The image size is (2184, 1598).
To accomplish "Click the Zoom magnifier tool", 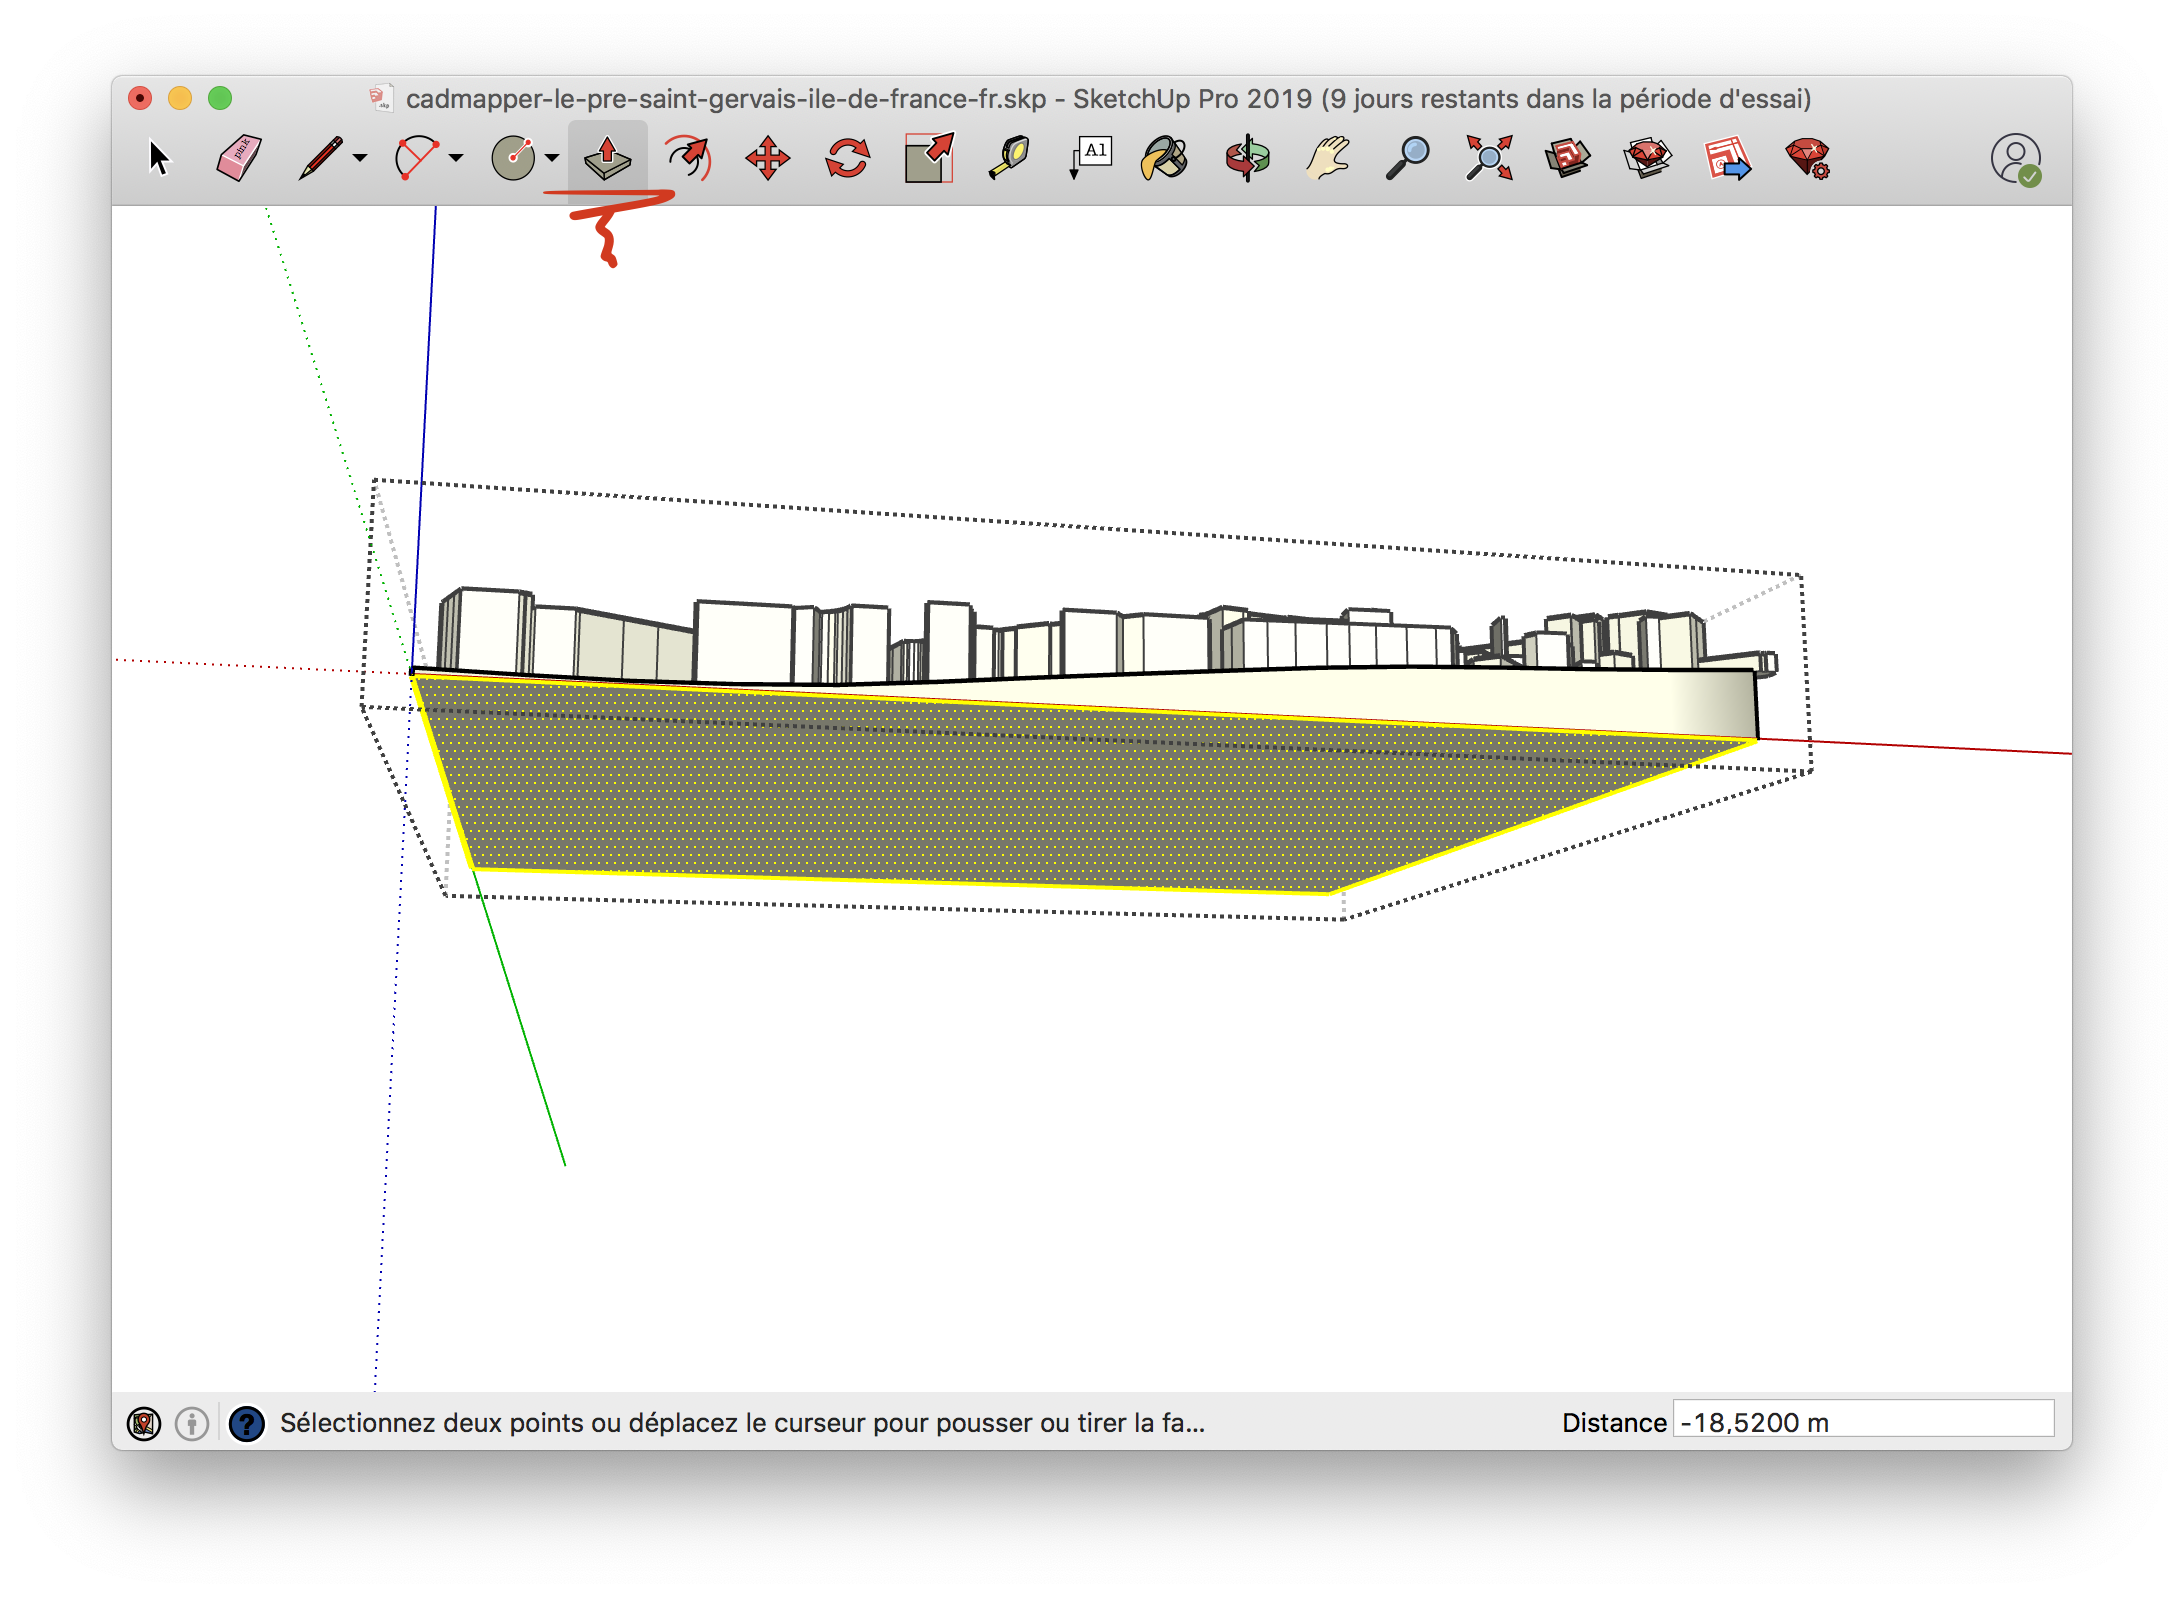I will [1408, 158].
